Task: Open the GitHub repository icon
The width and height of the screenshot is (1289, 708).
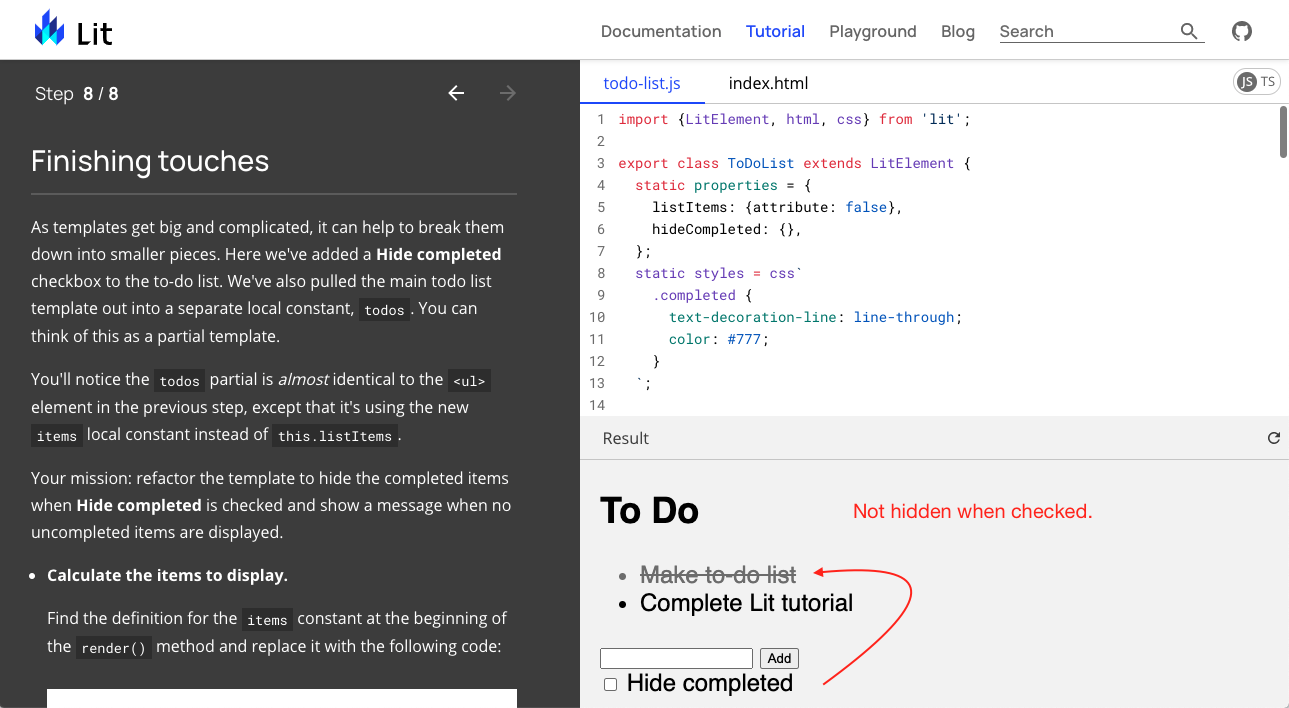Action: click(x=1242, y=31)
